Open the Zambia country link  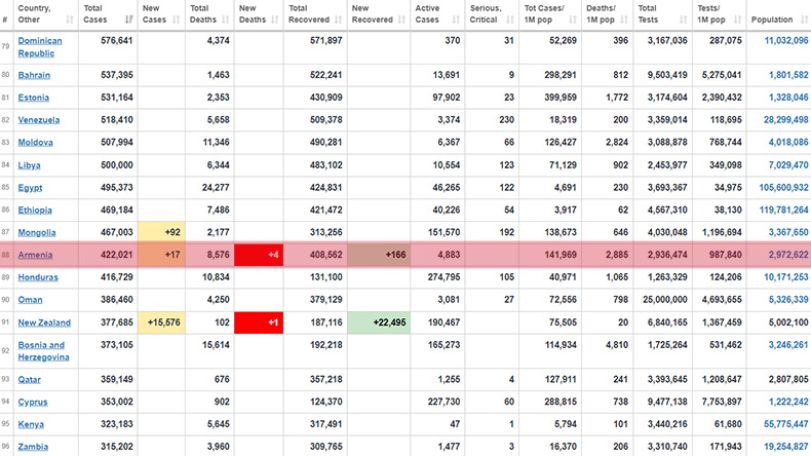[x=33, y=447]
